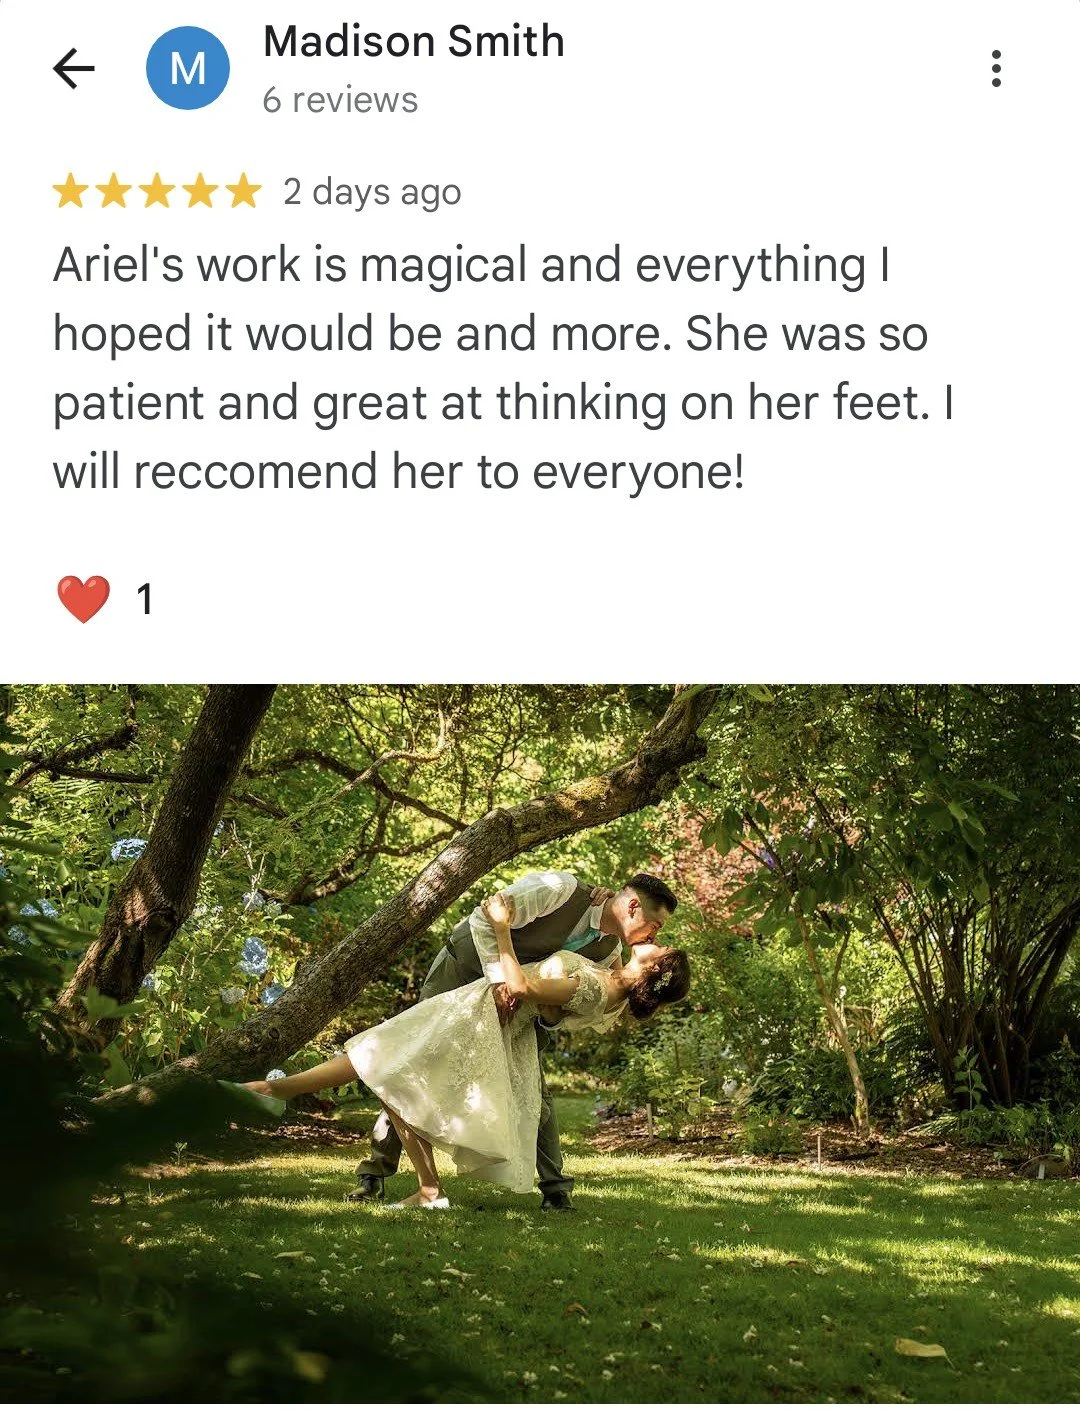Click 'She was so' in review text

click(807, 334)
